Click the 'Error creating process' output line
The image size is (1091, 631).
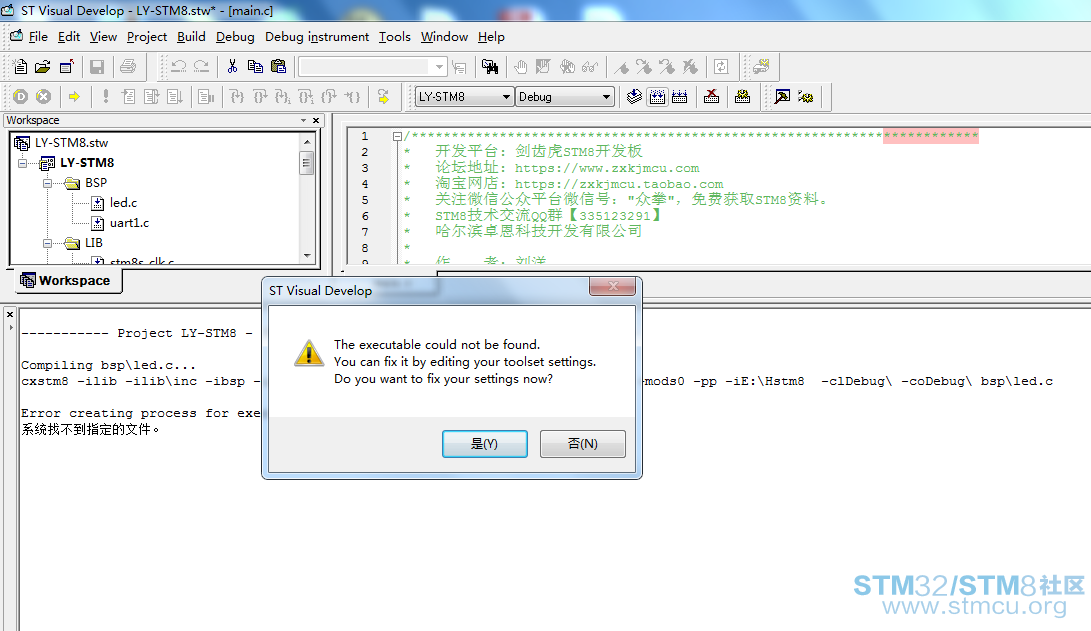coord(140,413)
